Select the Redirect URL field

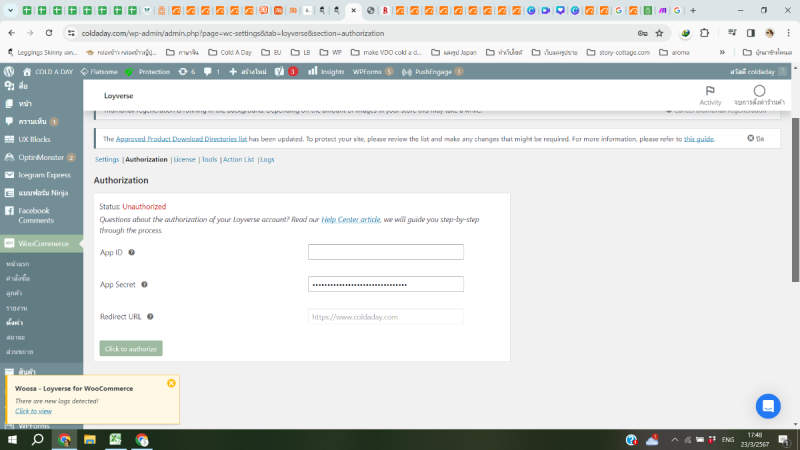coord(386,317)
